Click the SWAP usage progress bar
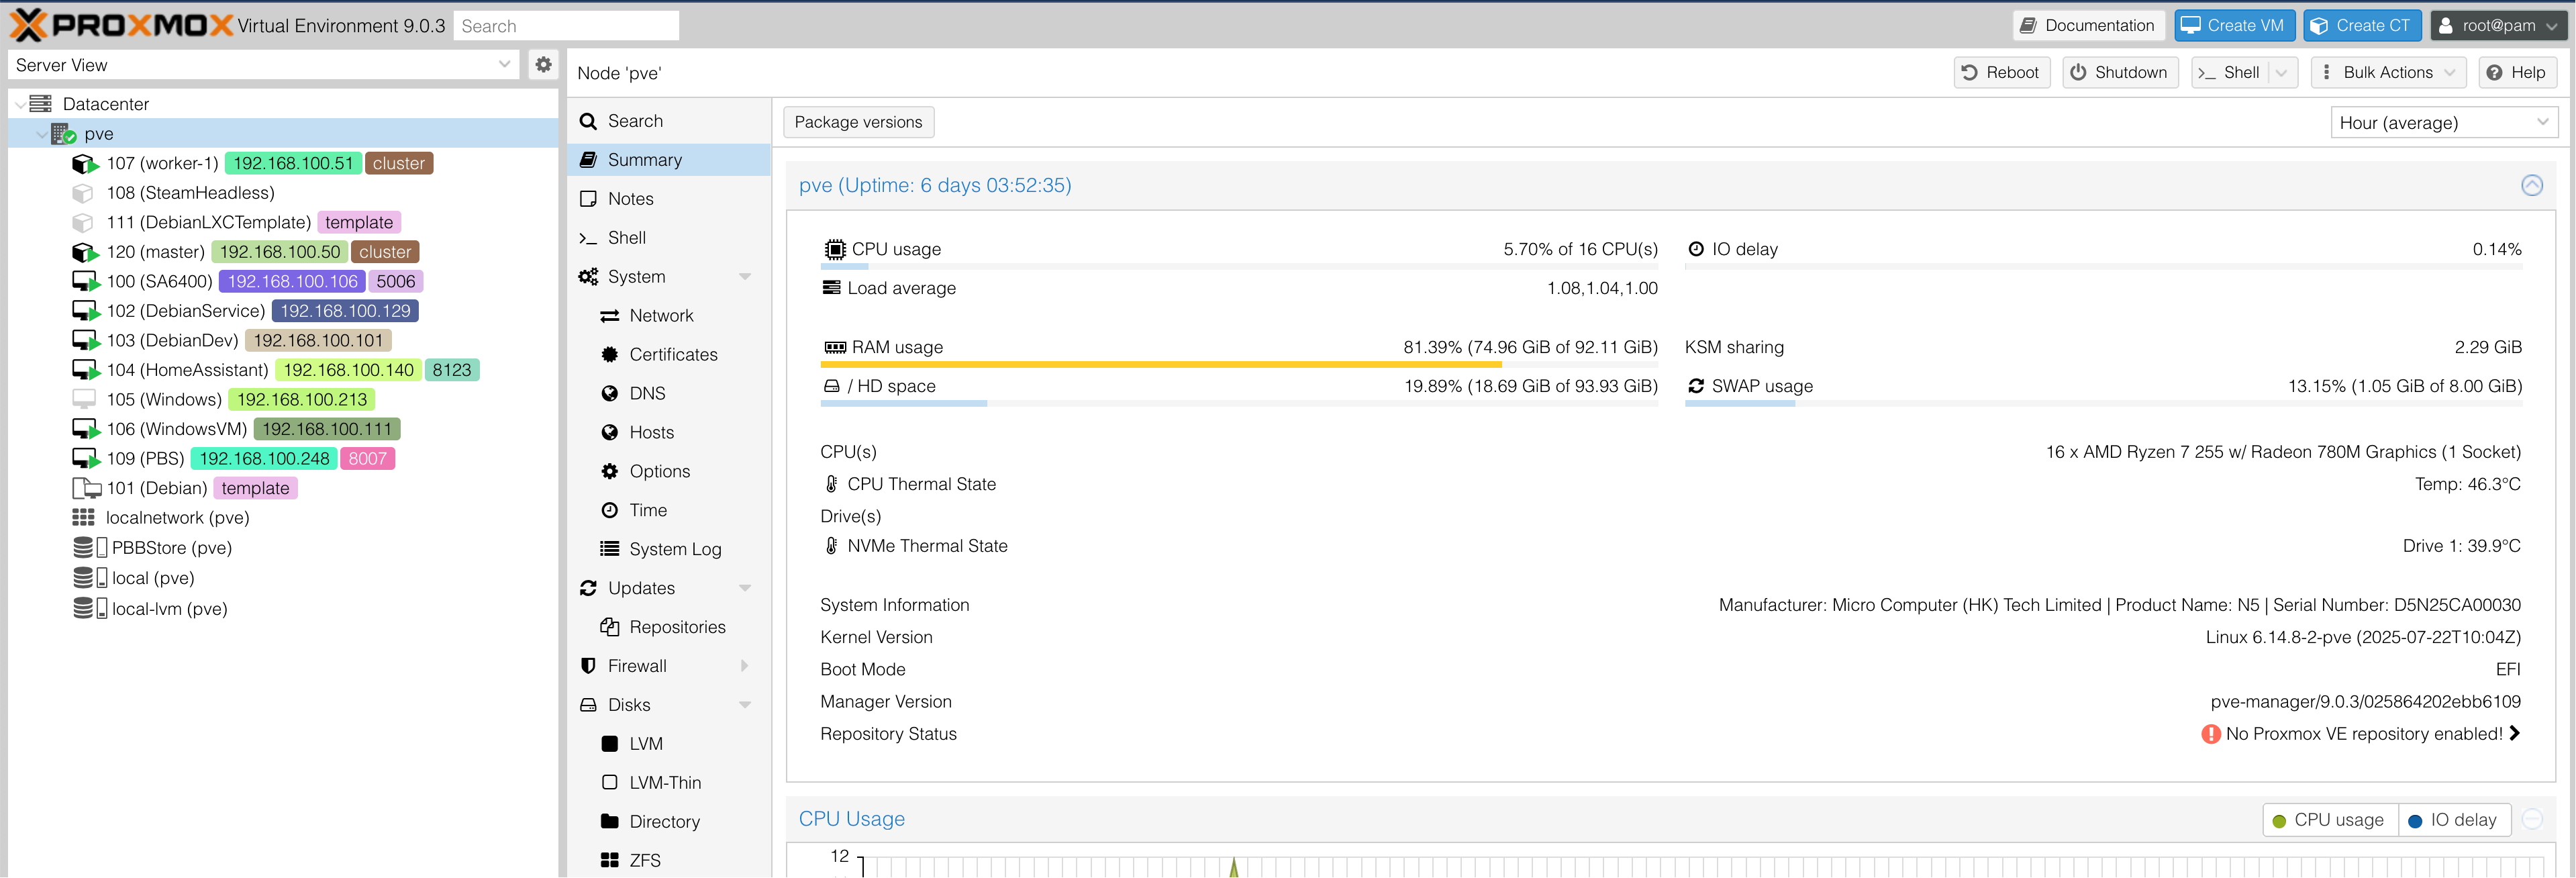 [2103, 404]
